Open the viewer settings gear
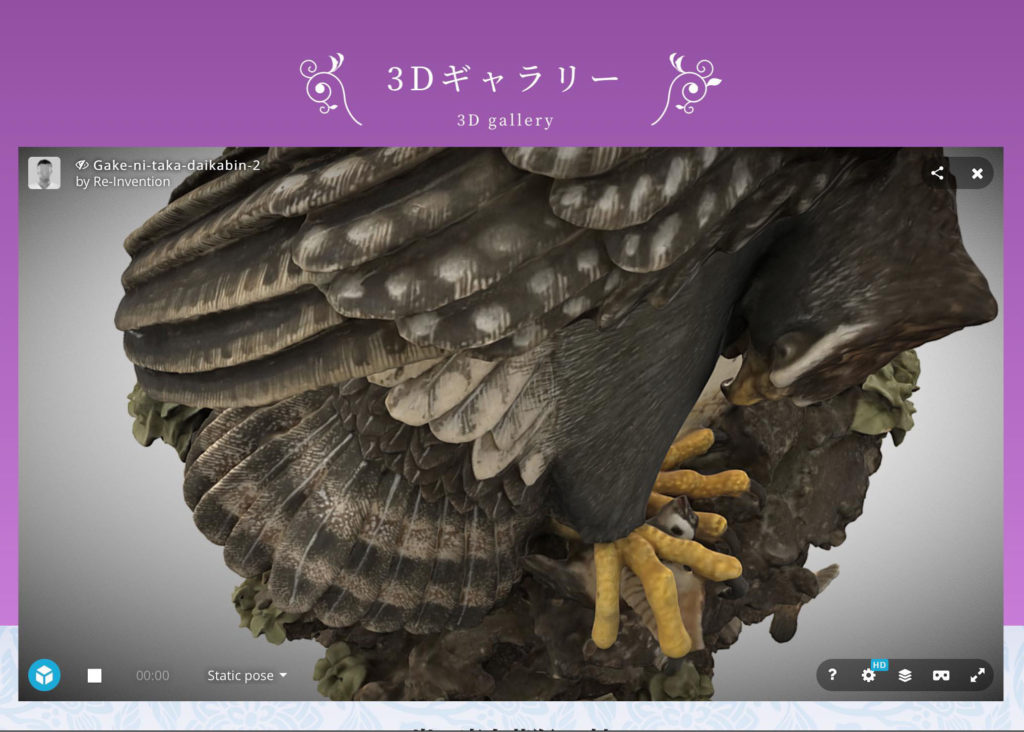The width and height of the screenshot is (1024, 732). tap(867, 676)
